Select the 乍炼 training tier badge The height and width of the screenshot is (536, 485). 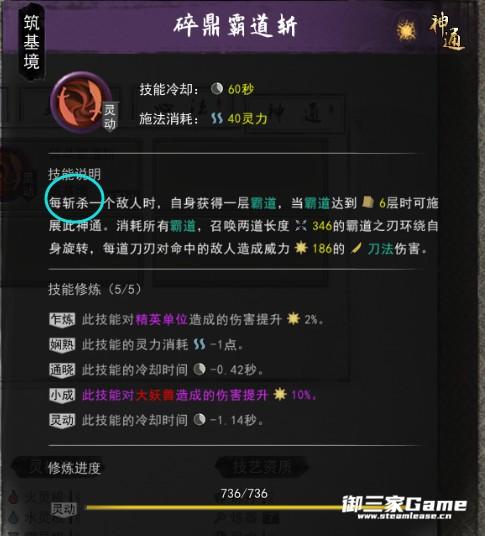[62, 320]
